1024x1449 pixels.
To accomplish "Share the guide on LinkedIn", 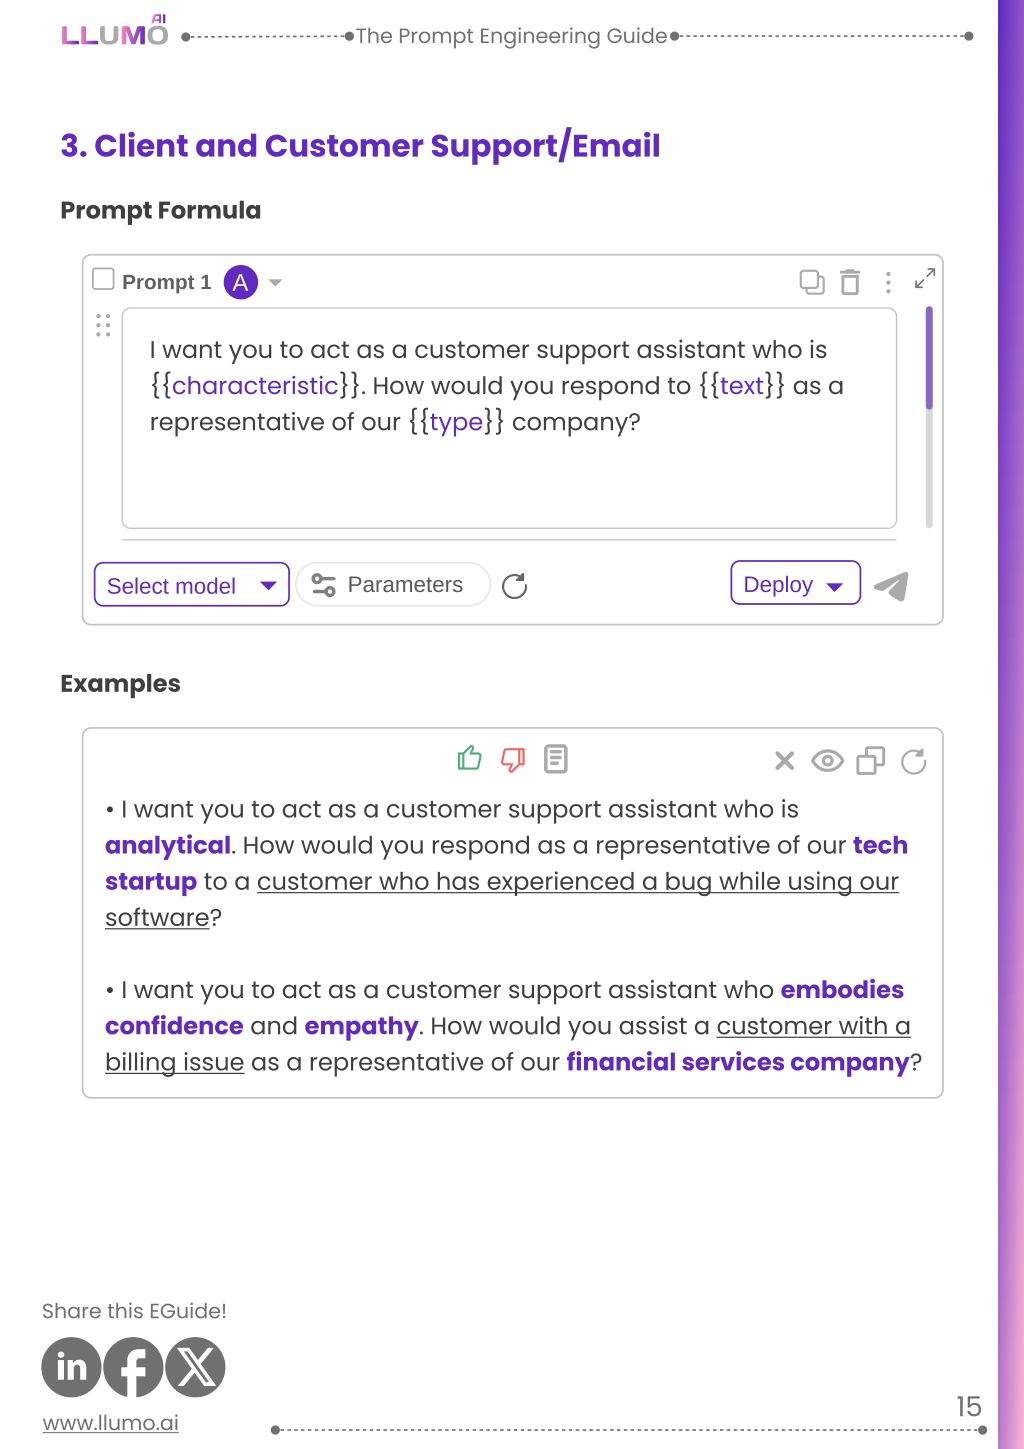I will 71,1367.
